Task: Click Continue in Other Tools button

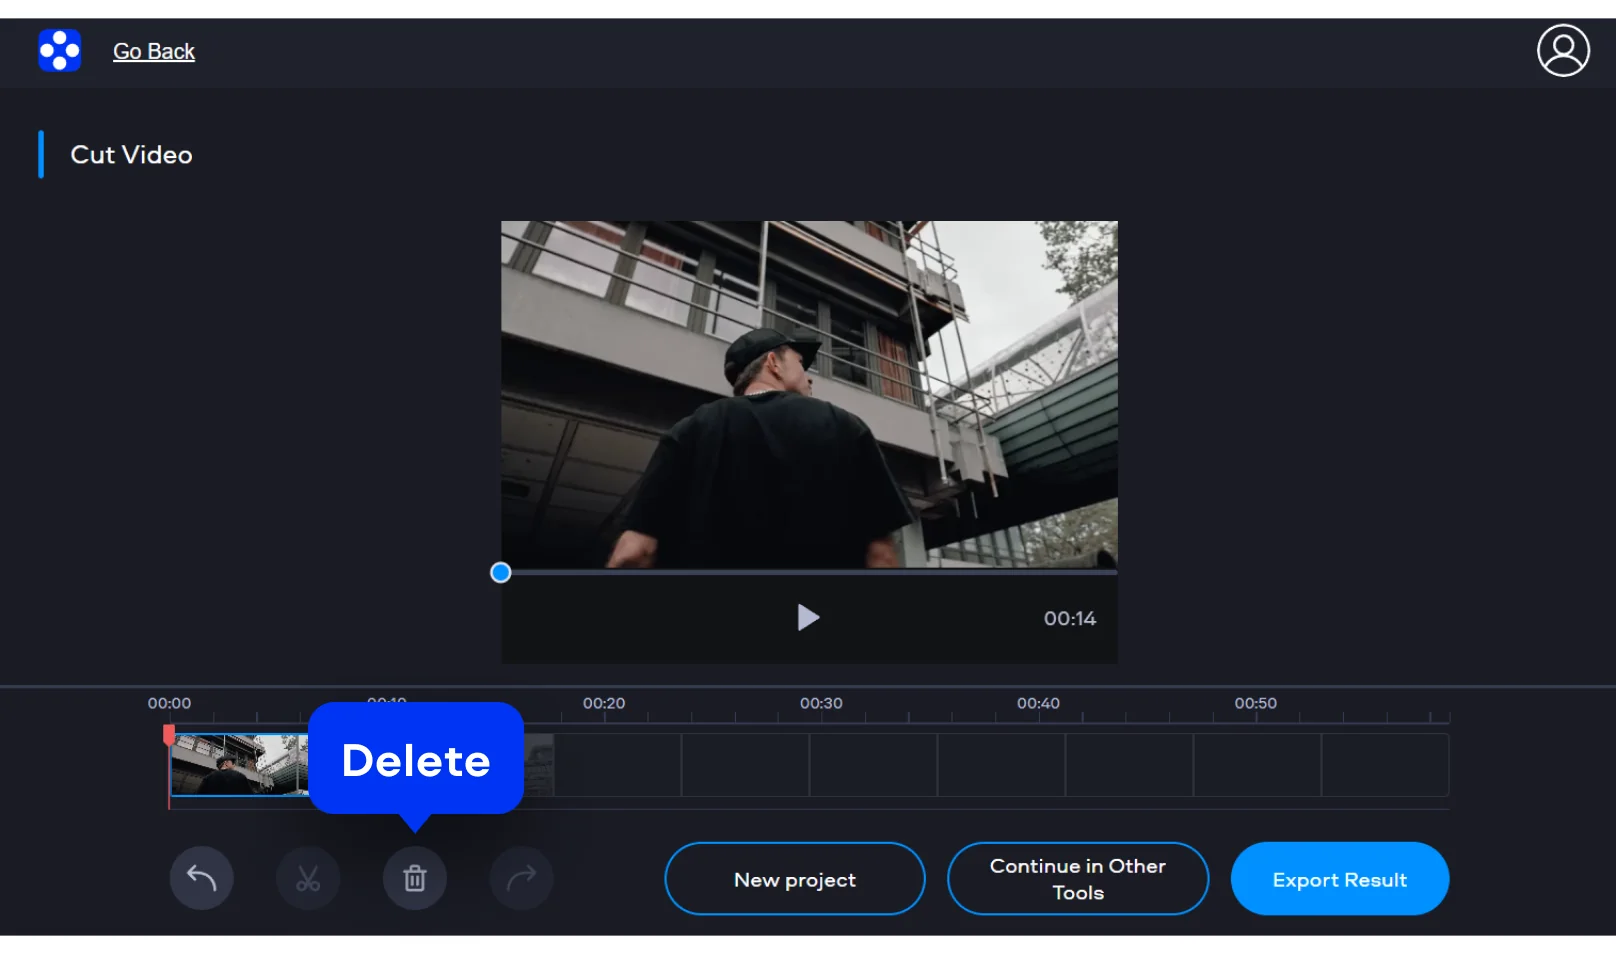Action: (x=1077, y=879)
